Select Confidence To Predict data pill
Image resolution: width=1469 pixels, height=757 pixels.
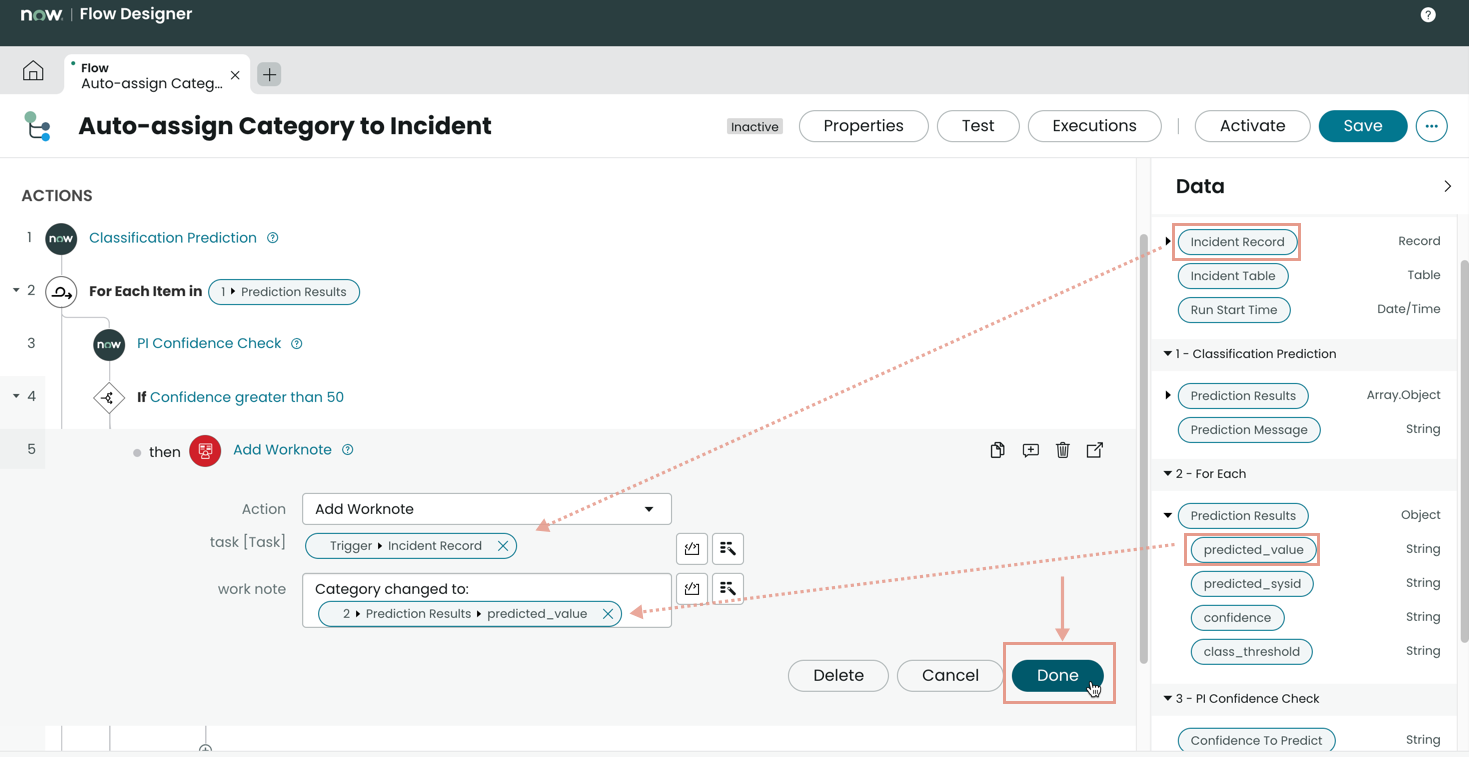click(1256, 741)
